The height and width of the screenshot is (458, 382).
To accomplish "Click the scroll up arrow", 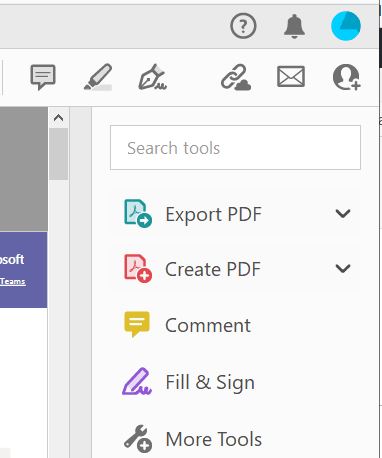I will point(58,118).
